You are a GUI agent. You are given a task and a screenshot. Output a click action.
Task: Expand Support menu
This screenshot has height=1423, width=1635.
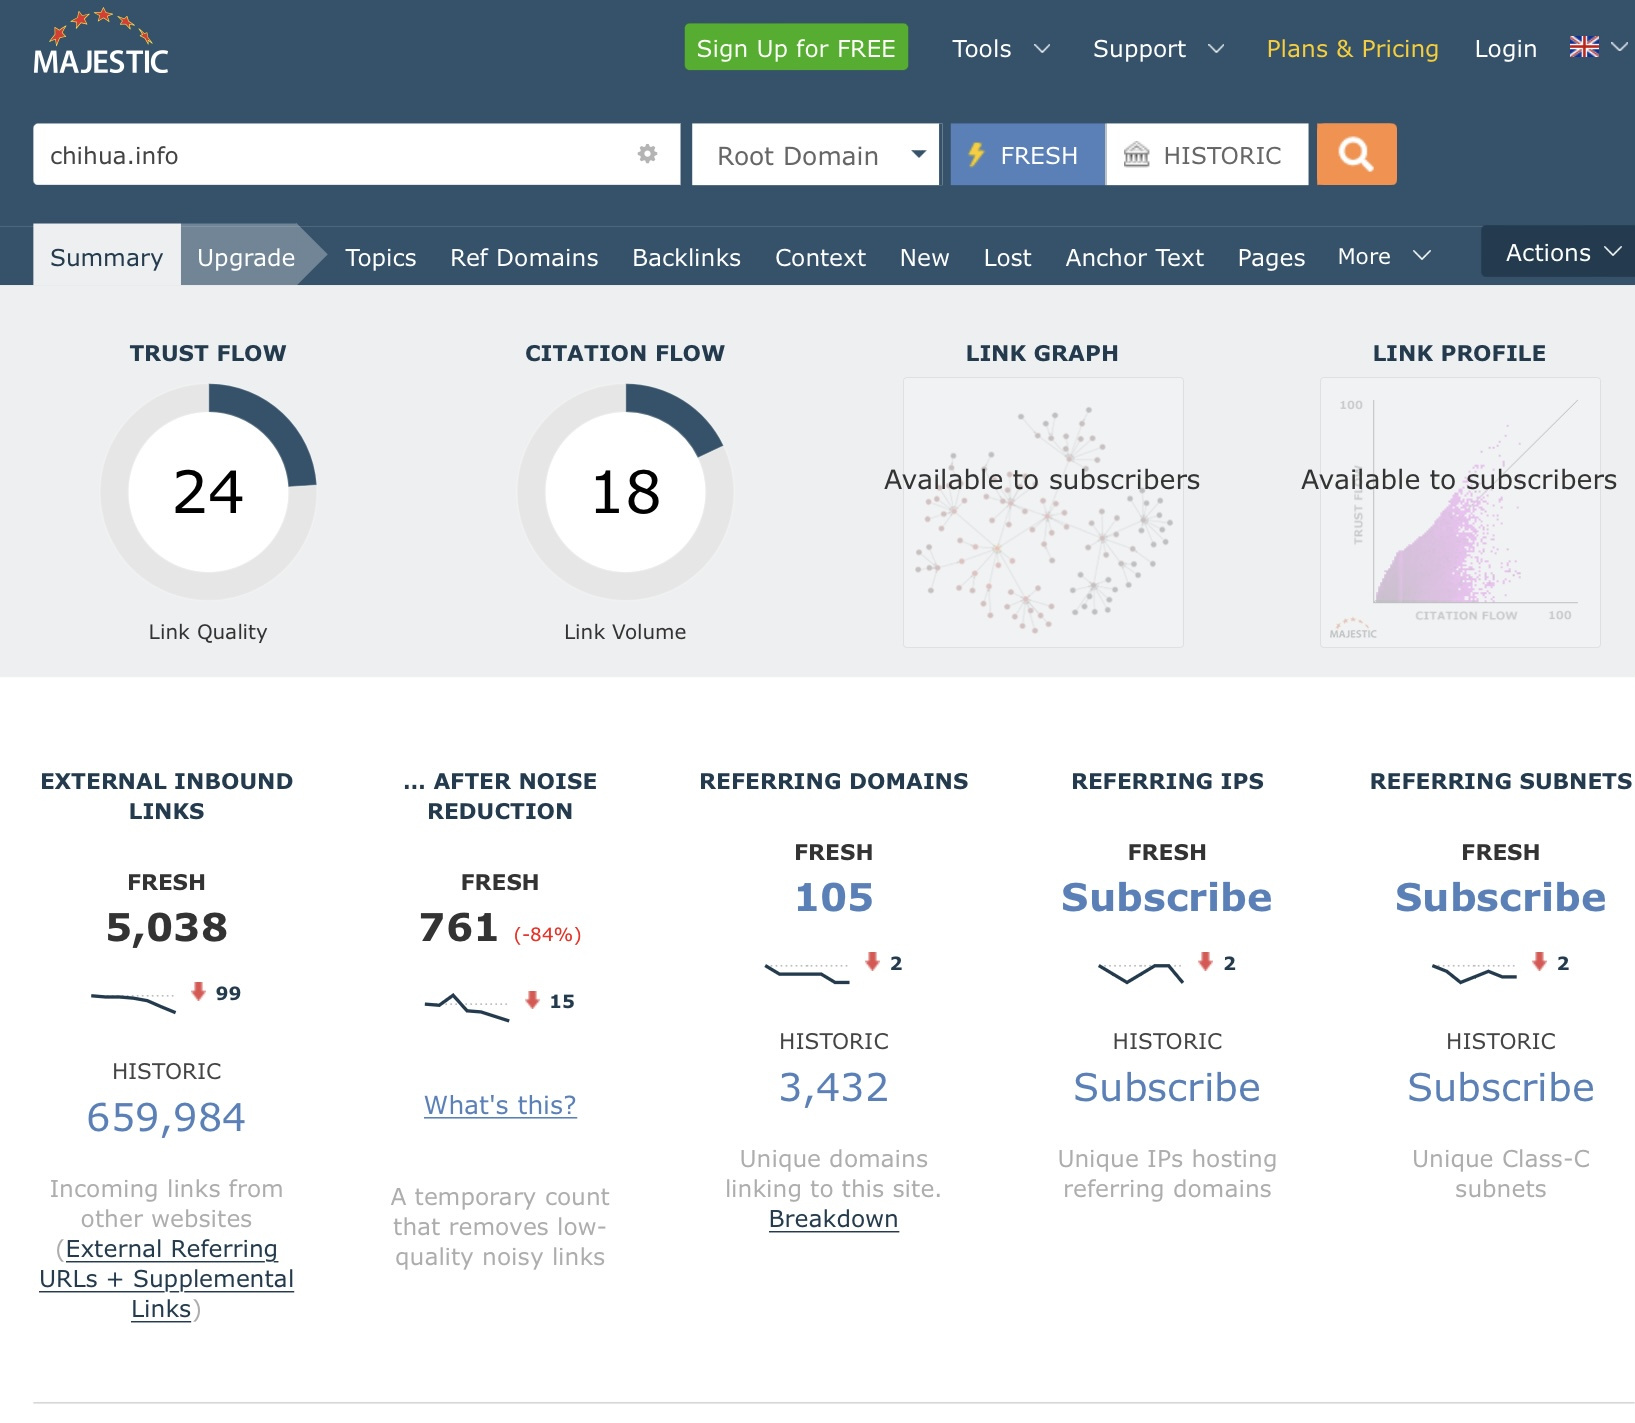click(1158, 48)
